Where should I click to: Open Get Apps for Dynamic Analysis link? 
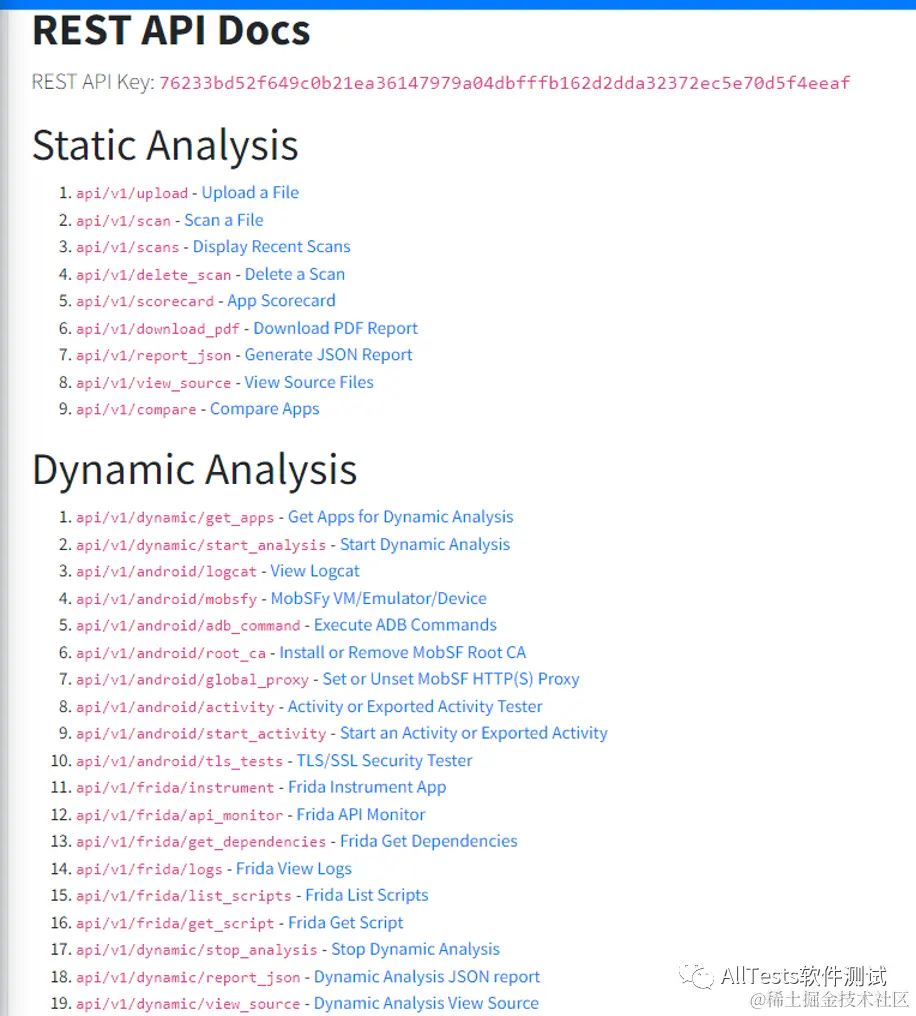click(x=400, y=516)
